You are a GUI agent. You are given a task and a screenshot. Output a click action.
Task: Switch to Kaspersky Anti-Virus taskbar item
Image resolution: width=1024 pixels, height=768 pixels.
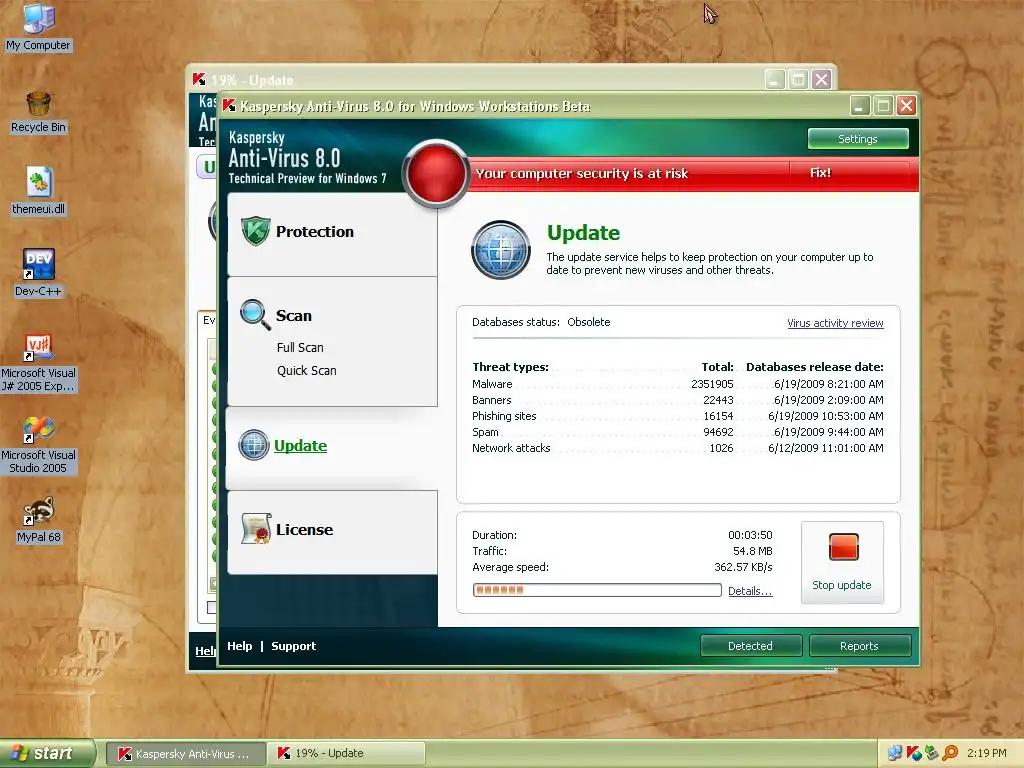(185, 754)
